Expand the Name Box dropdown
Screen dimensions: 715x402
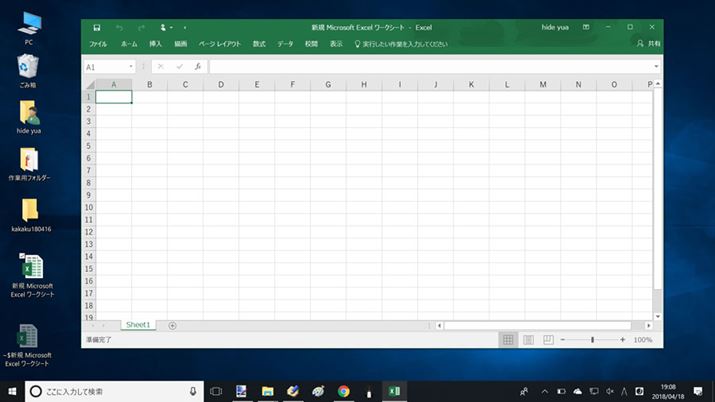tap(131, 67)
